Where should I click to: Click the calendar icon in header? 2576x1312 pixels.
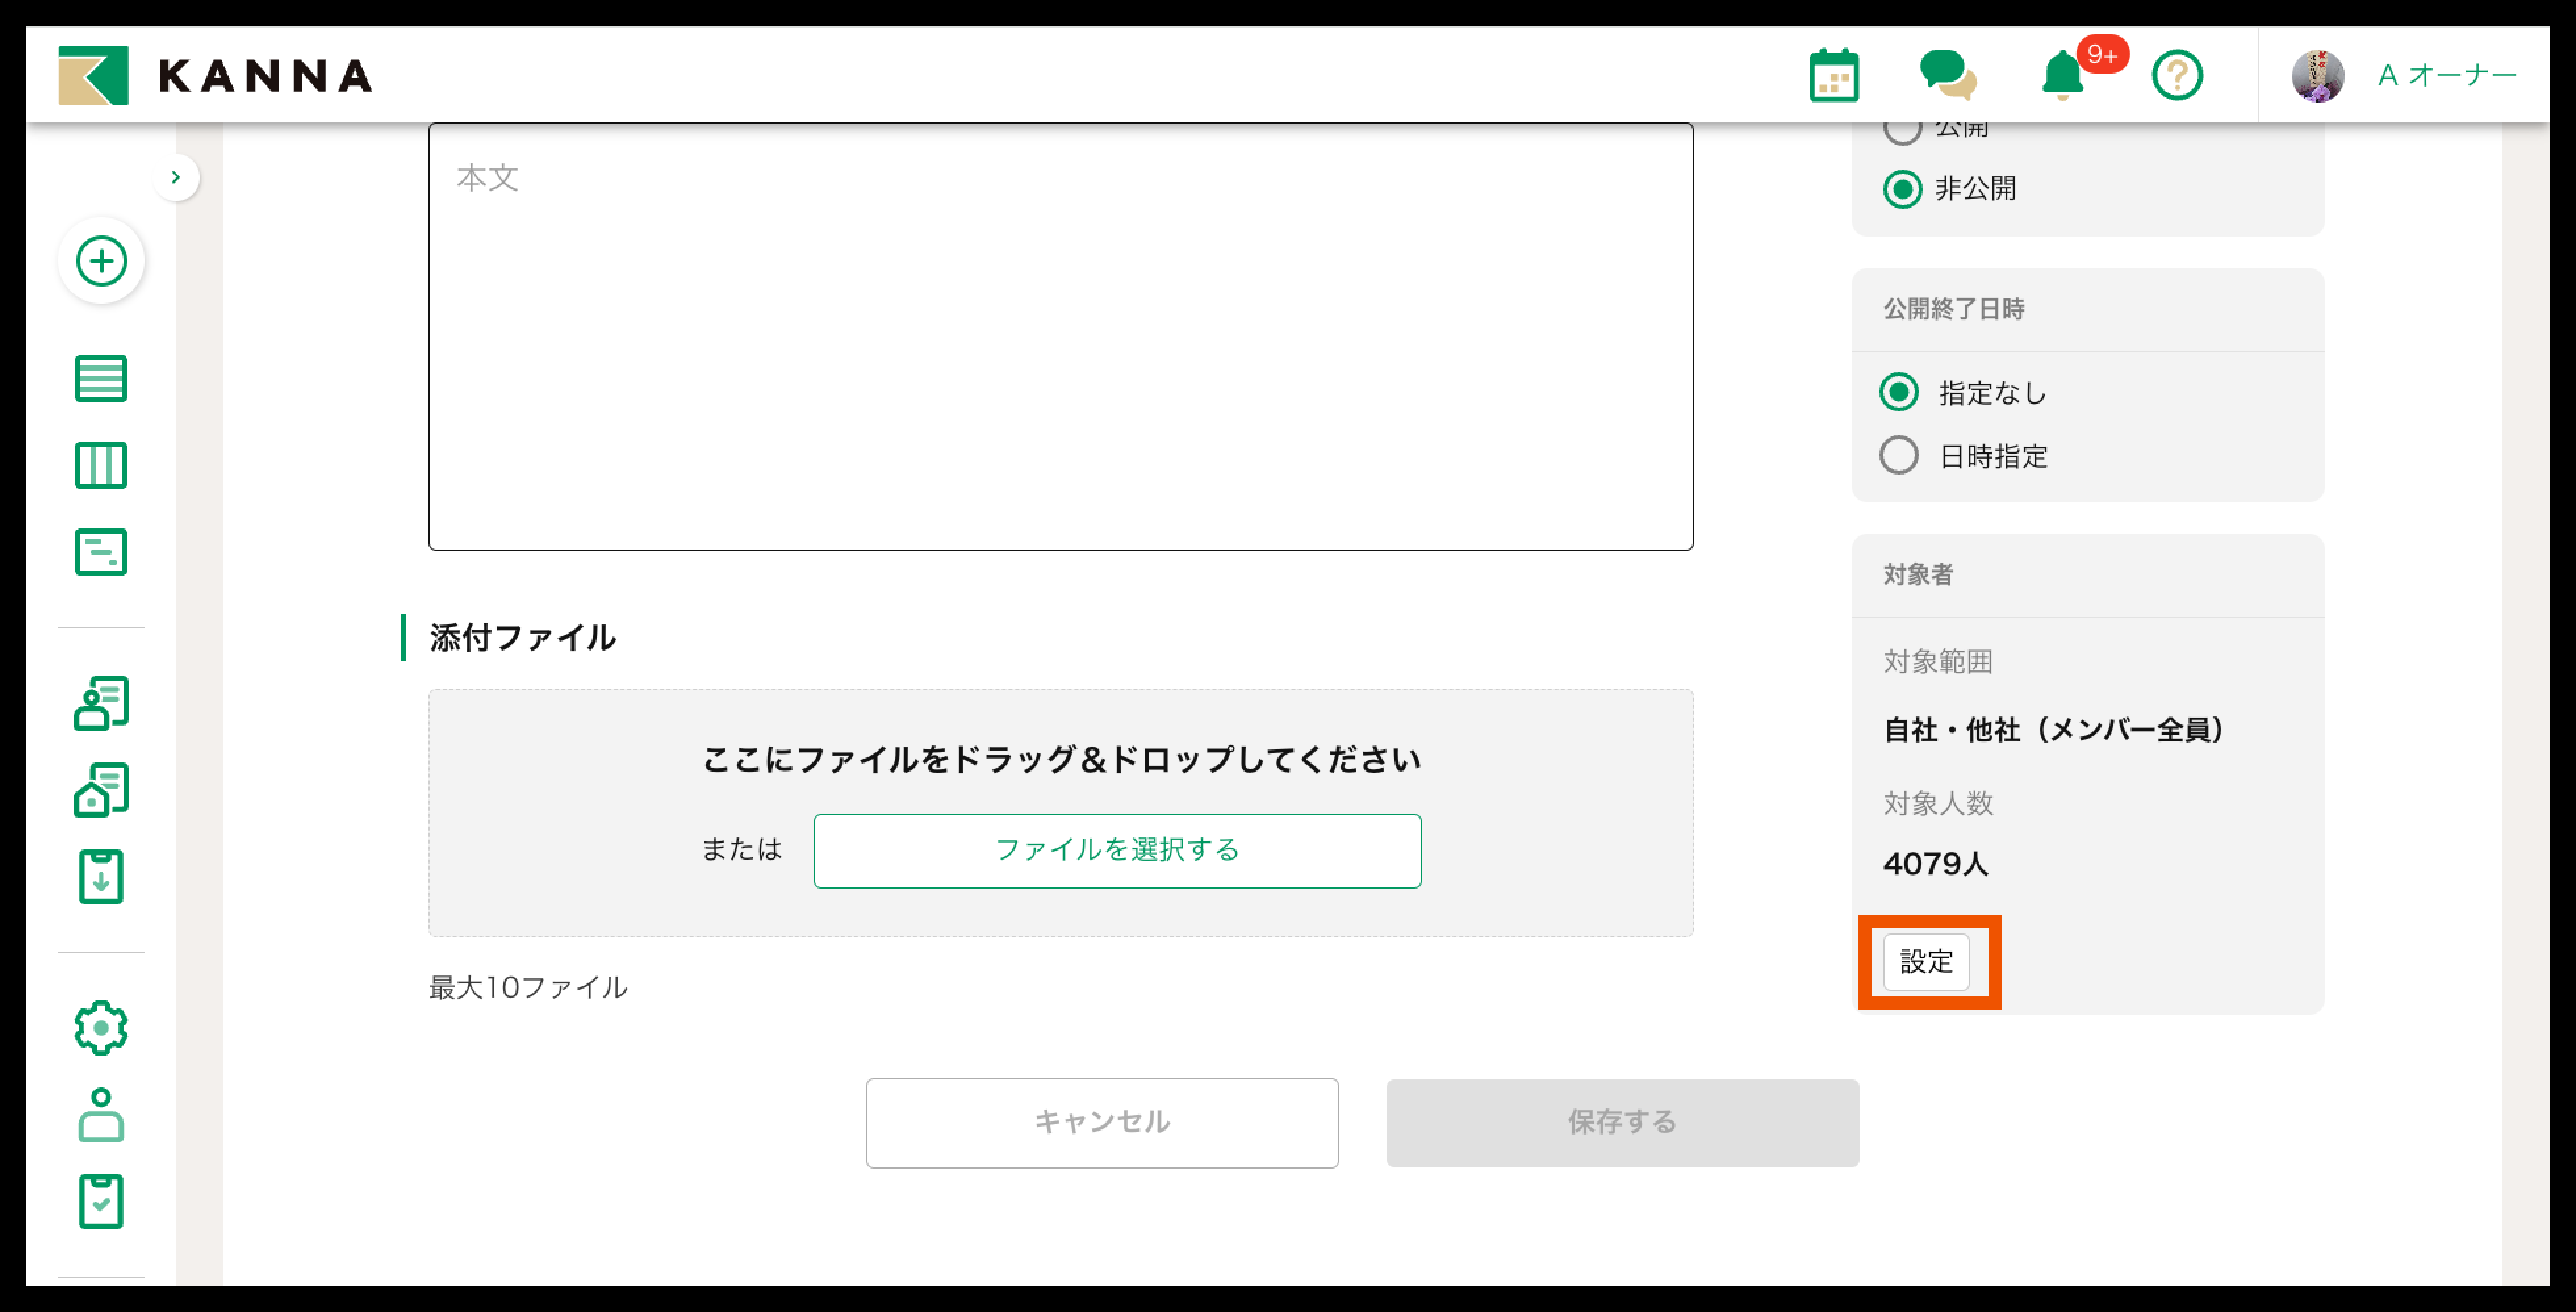click(x=1833, y=75)
